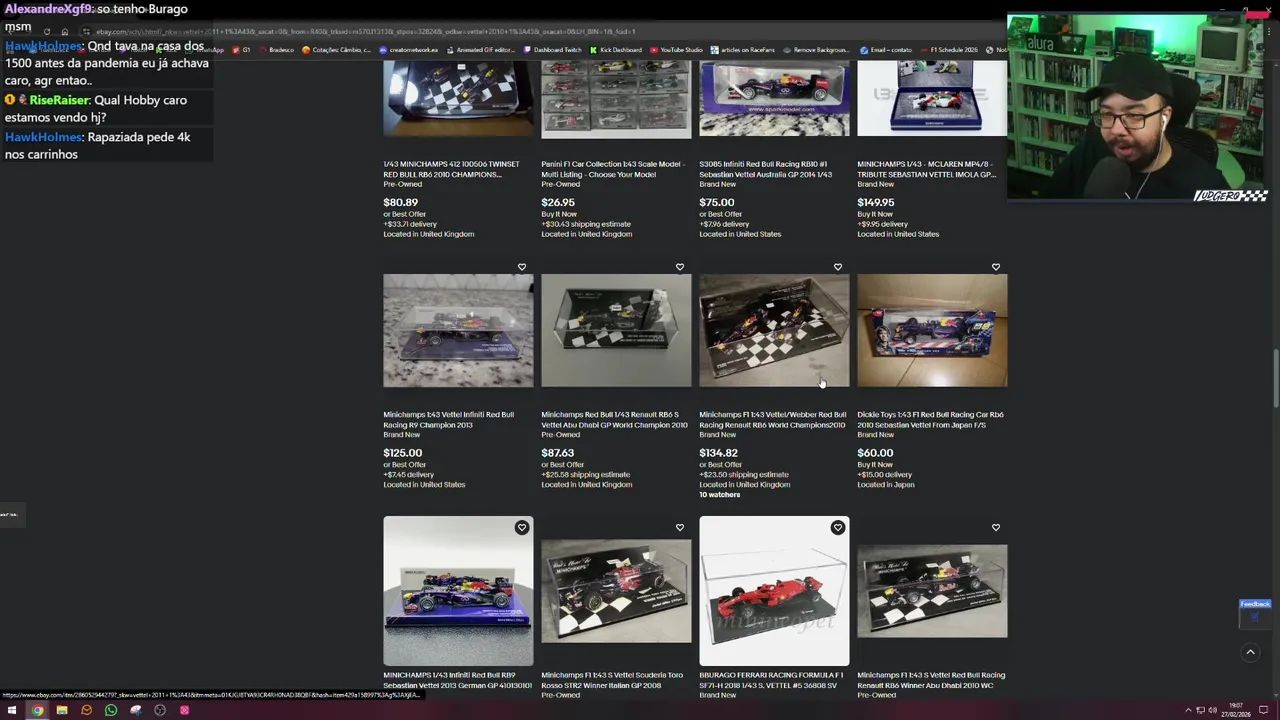Viewport: 1280px width, 720px height.
Task: Click the '10 watchers' text
Action: coord(720,495)
